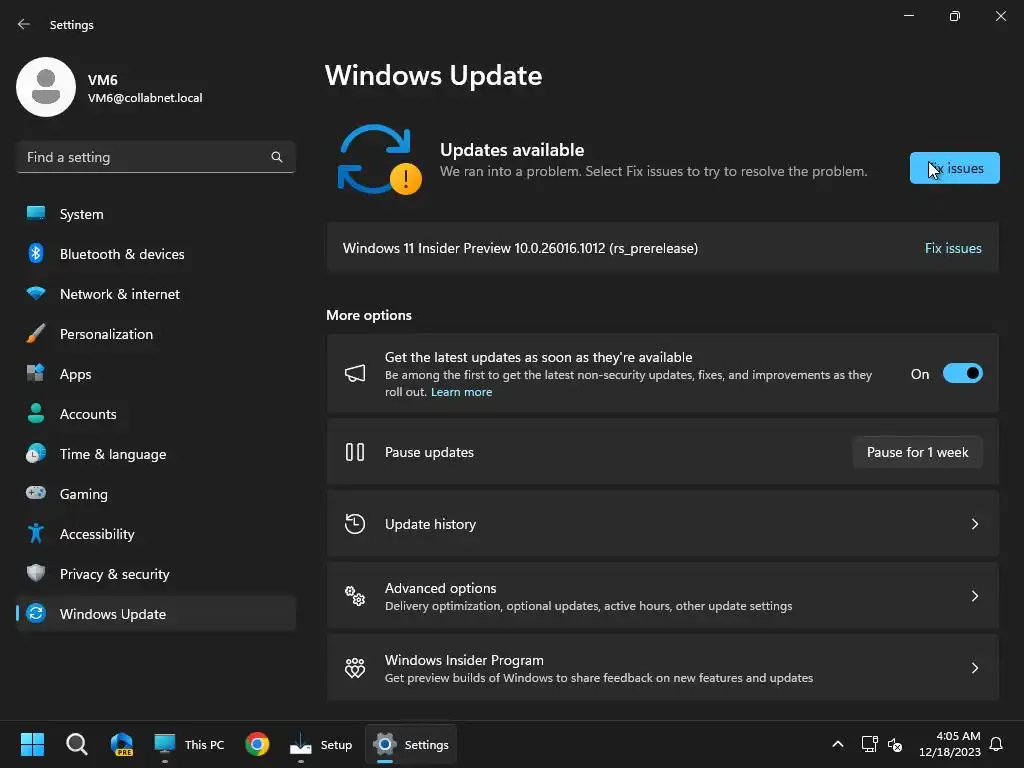Click Windows 11 Insider Preview 10.0.26016.1012 text

click(520, 248)
